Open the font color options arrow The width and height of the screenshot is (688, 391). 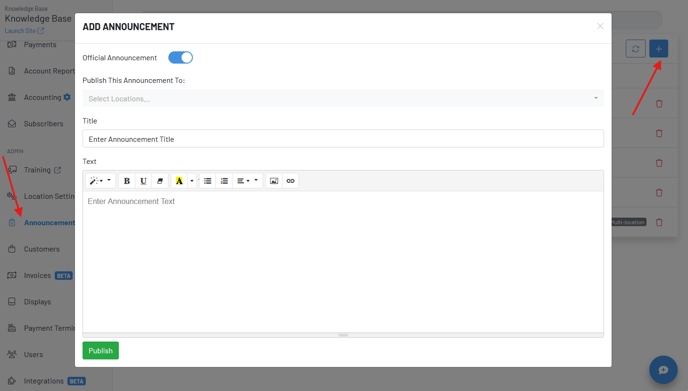point(192,181)
